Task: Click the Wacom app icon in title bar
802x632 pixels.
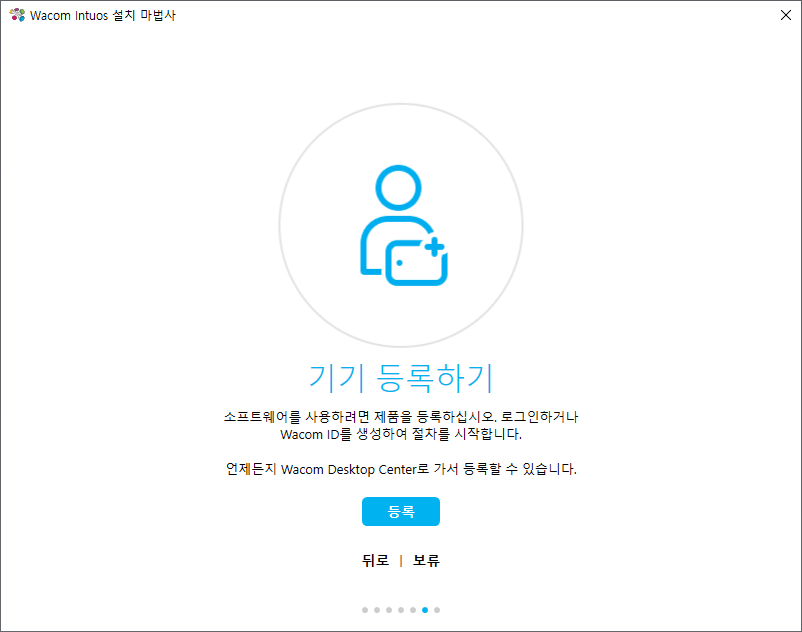Action: pyautogui.click(x=17, y=15)
